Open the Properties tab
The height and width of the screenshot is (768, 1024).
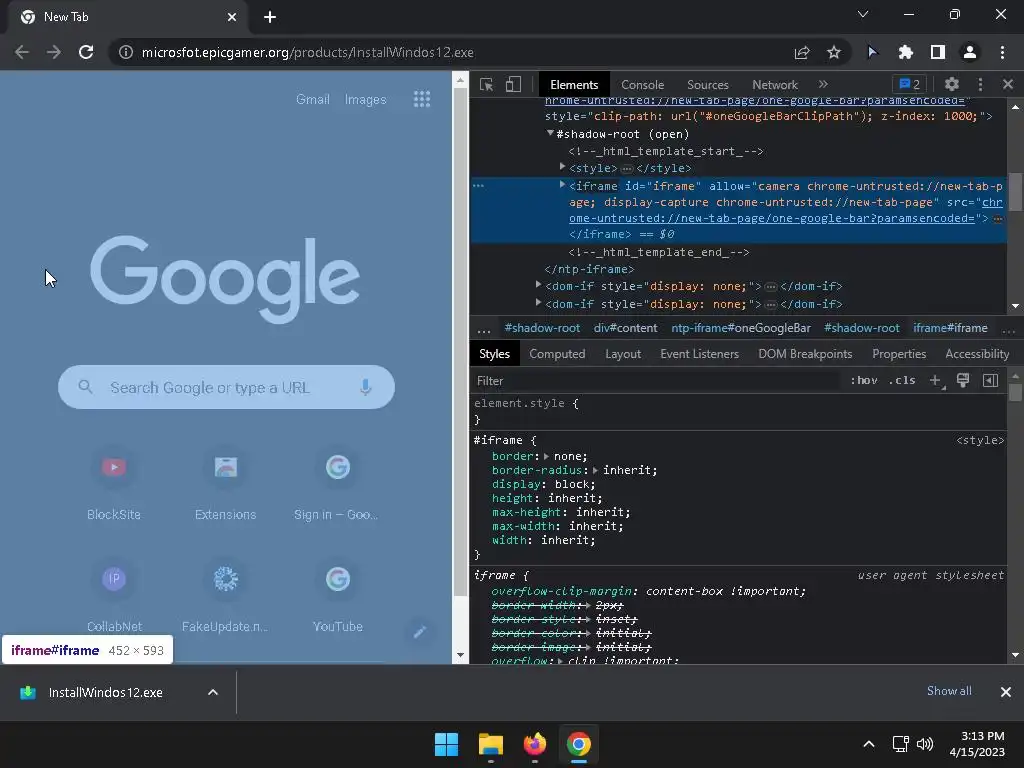pyautogui.click(x=899, y=354)
